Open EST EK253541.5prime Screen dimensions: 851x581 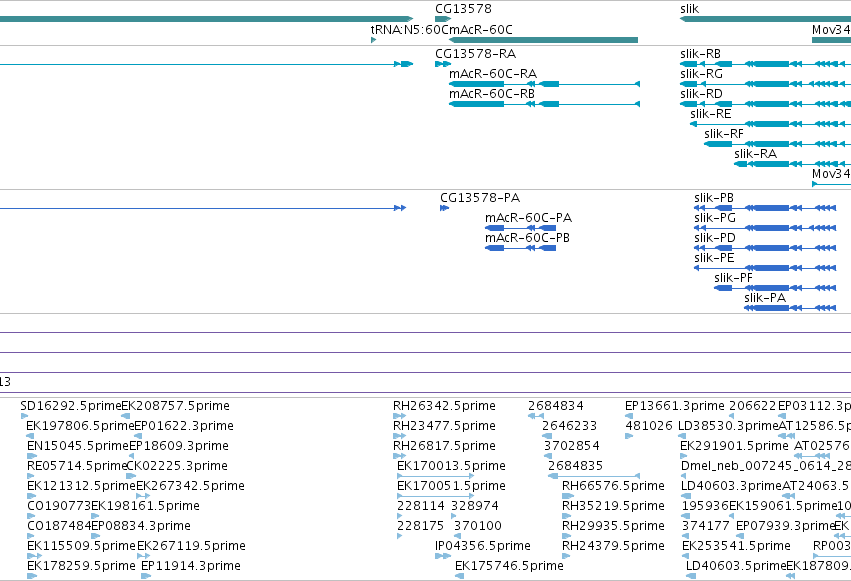(x=736, y=546)
